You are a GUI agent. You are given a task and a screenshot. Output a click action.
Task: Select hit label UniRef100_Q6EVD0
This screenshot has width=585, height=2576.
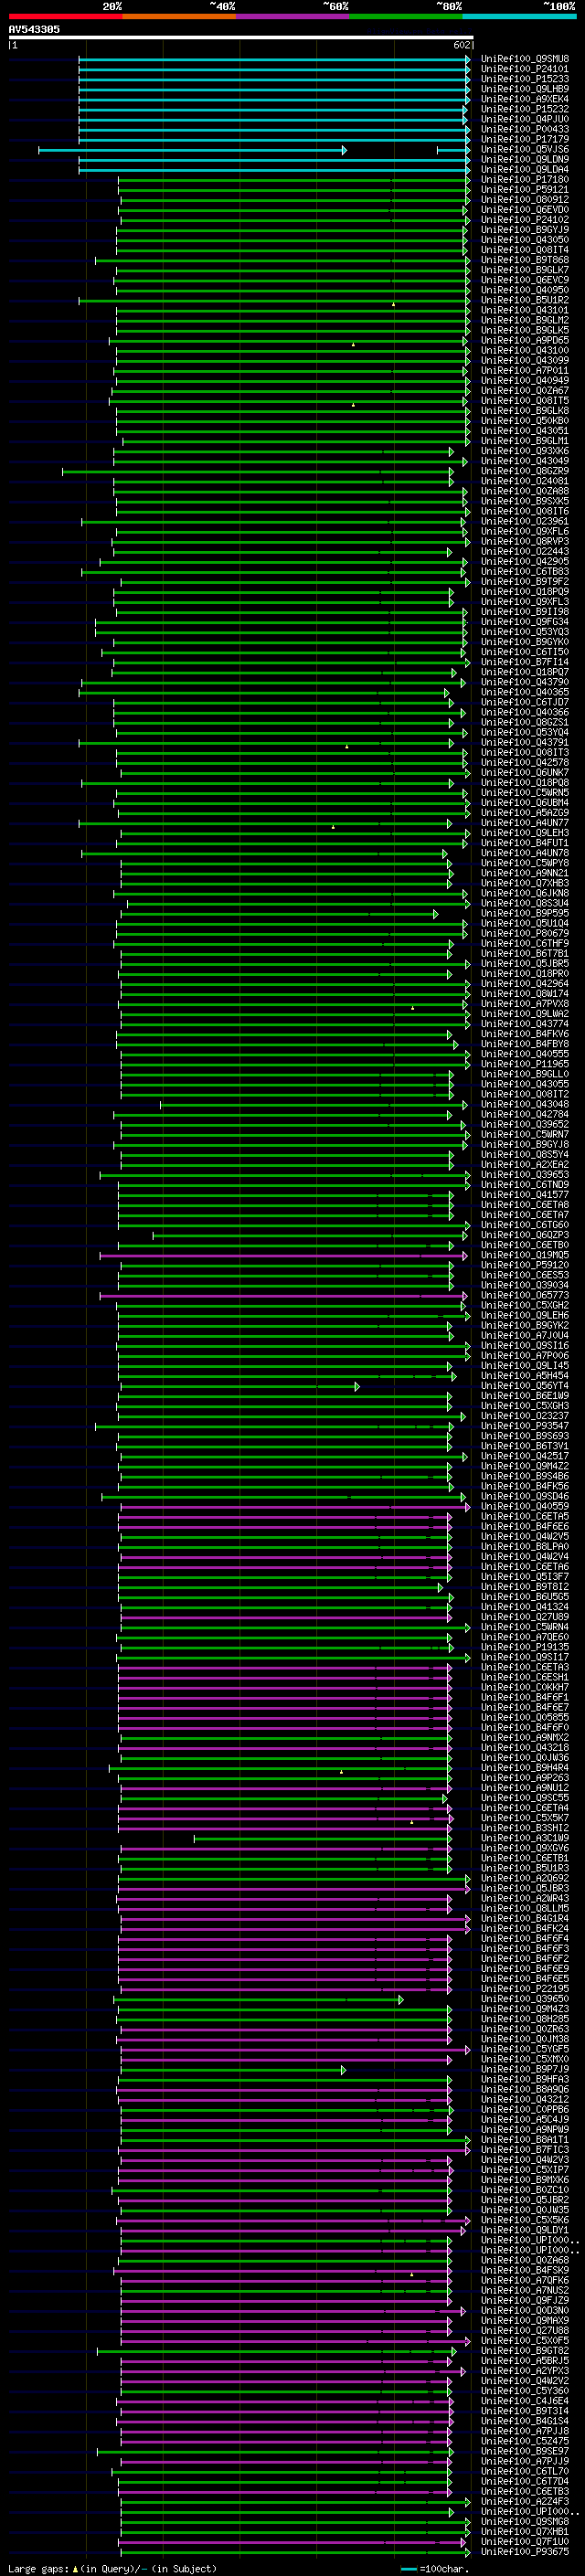(x=524, y=209)
